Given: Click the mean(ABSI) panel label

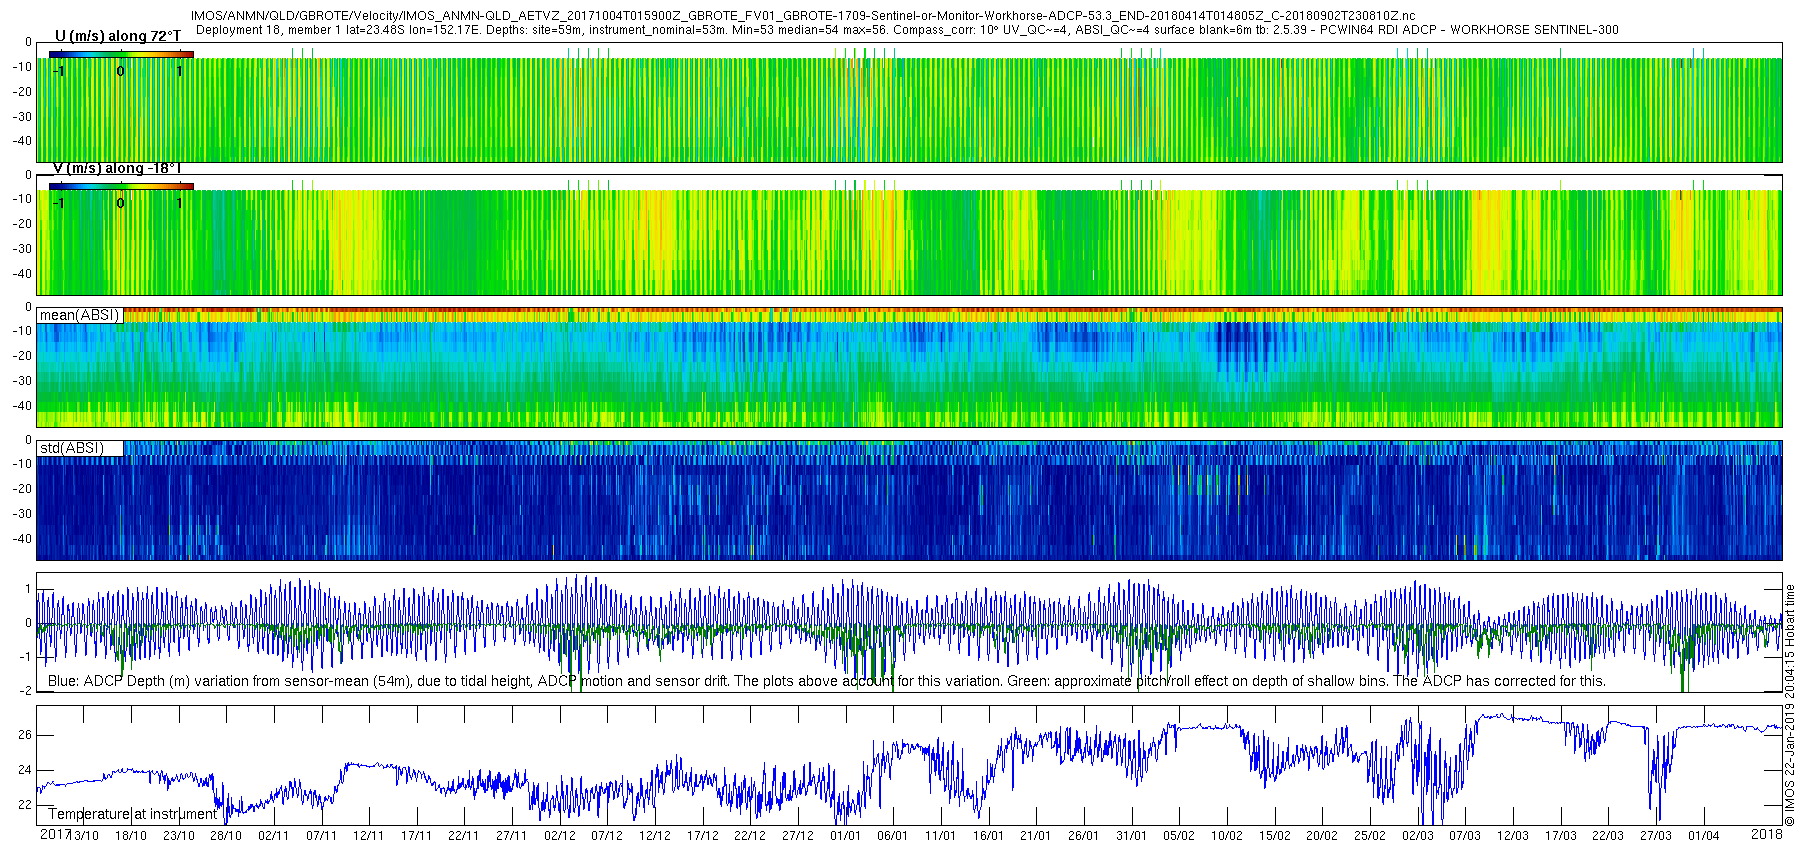Looking at the screenshot, I should (x=80, y=315).
